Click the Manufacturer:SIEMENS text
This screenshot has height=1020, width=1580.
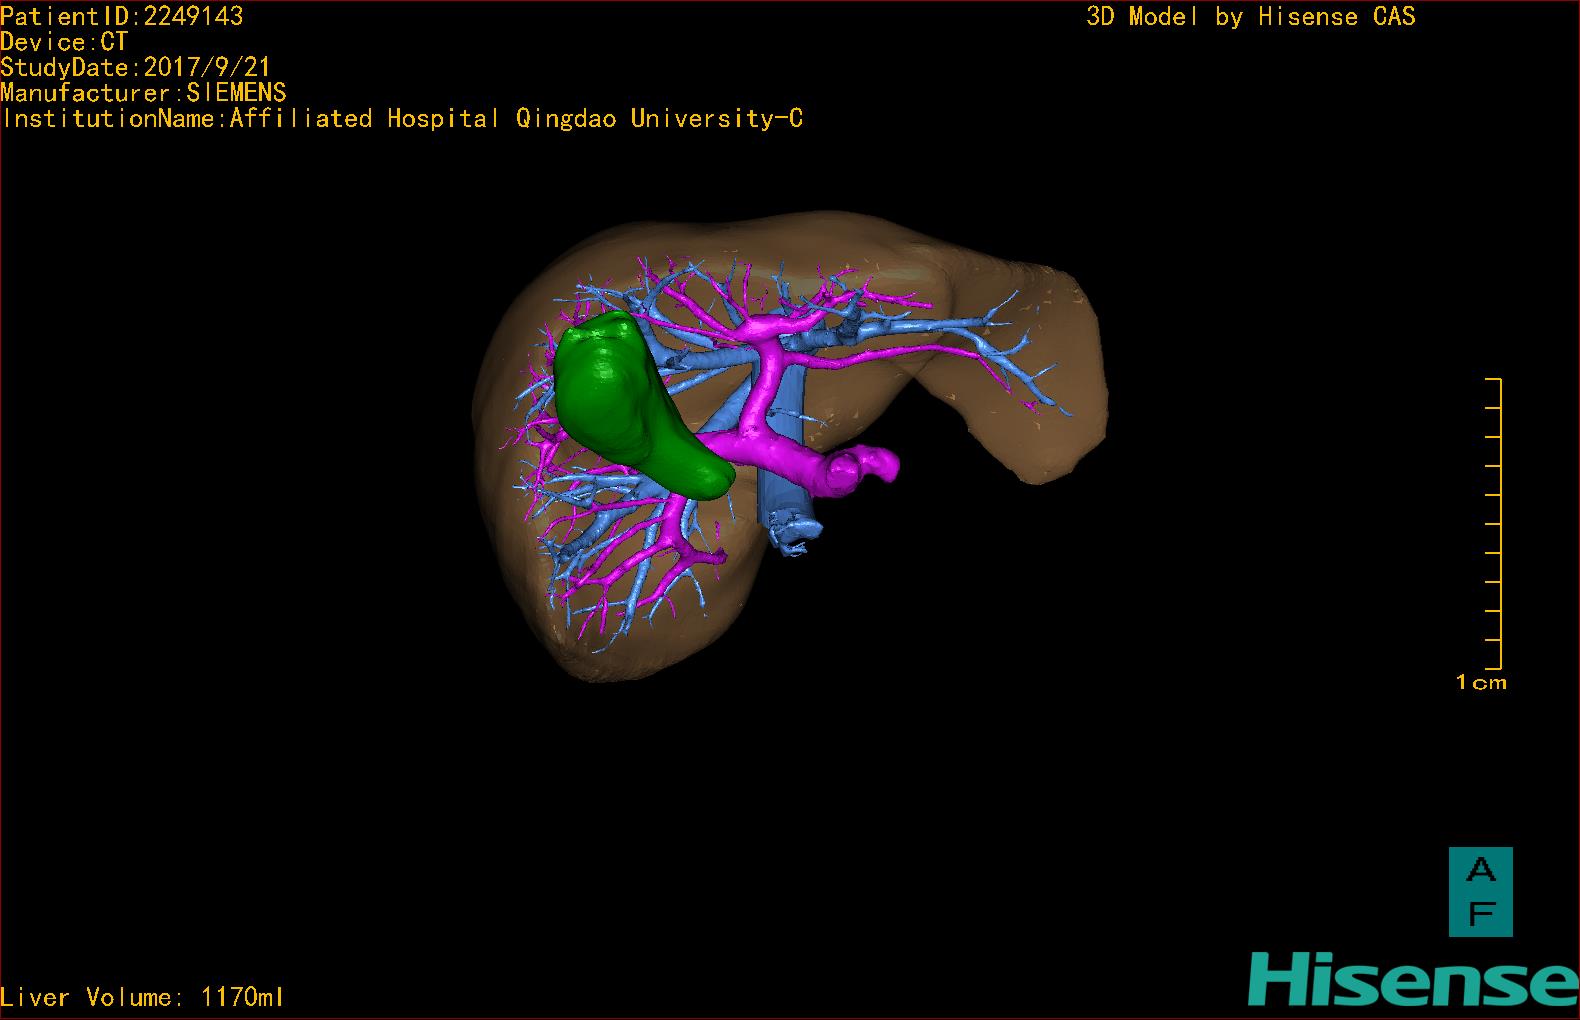click(144, 93)
